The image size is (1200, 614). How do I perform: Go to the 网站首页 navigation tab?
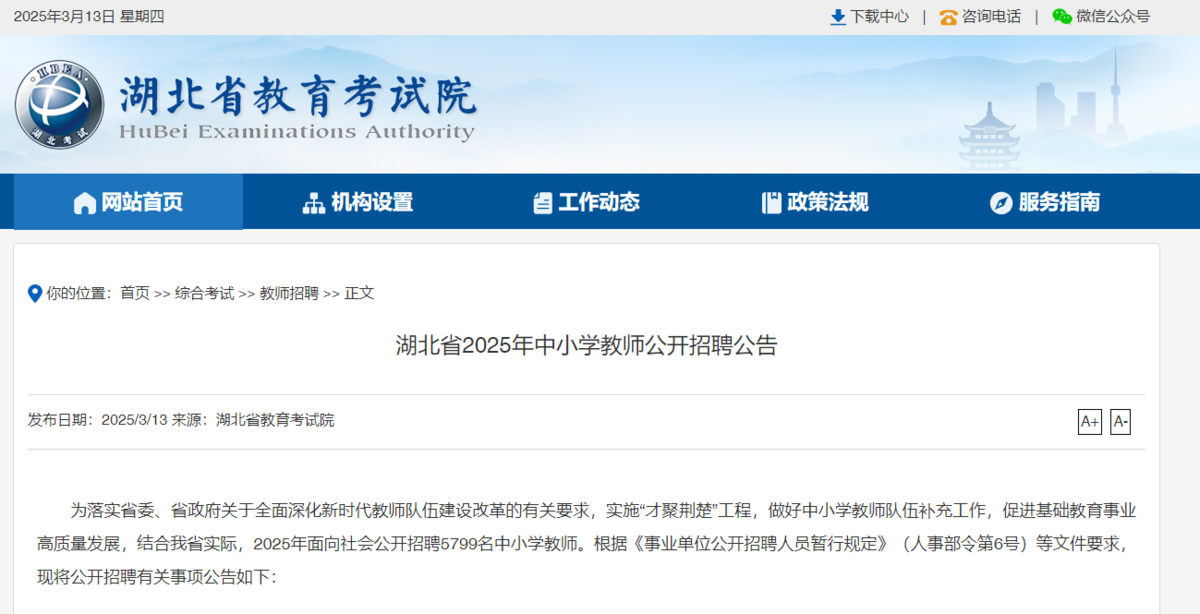(128, 202)
